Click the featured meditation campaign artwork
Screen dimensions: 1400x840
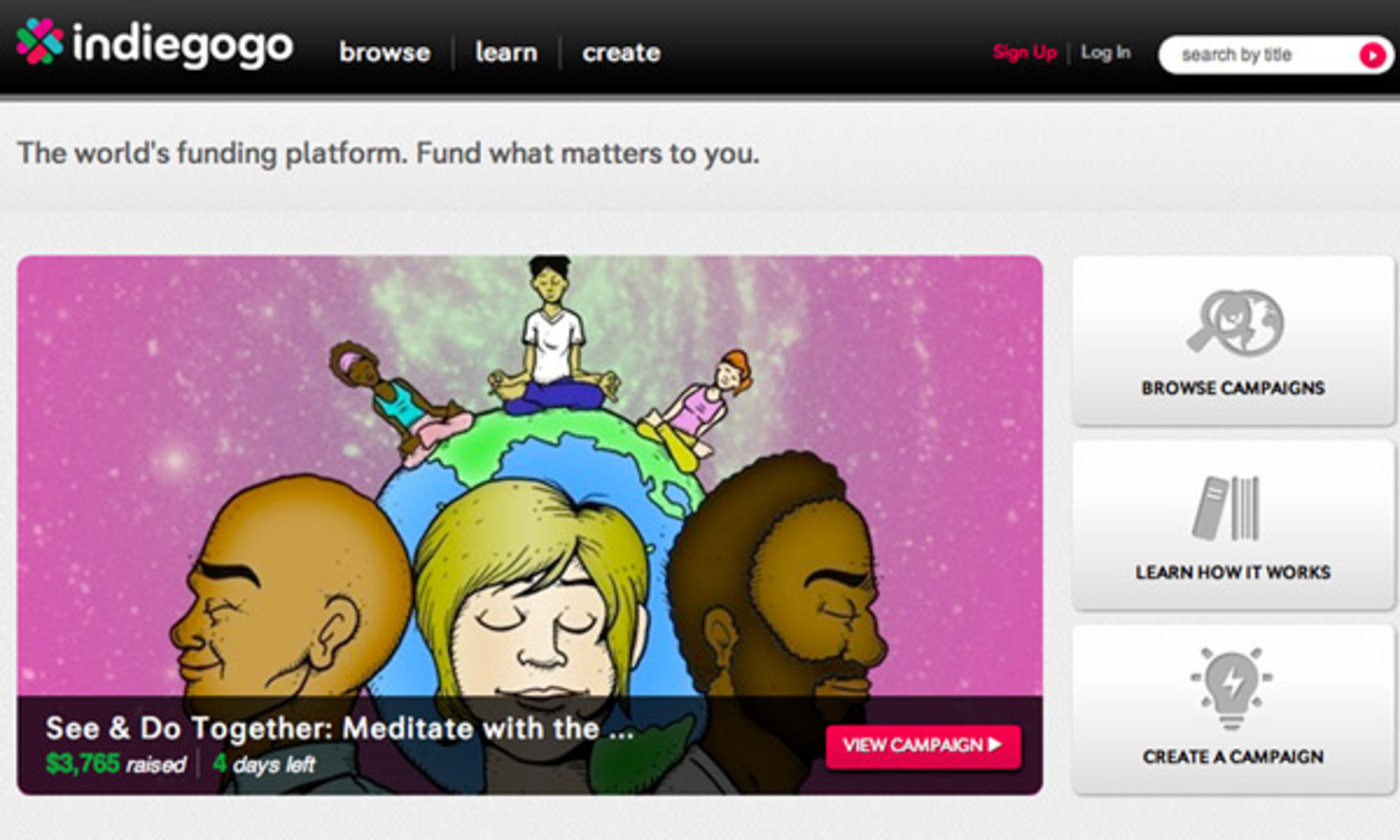[x=530, y=476]
